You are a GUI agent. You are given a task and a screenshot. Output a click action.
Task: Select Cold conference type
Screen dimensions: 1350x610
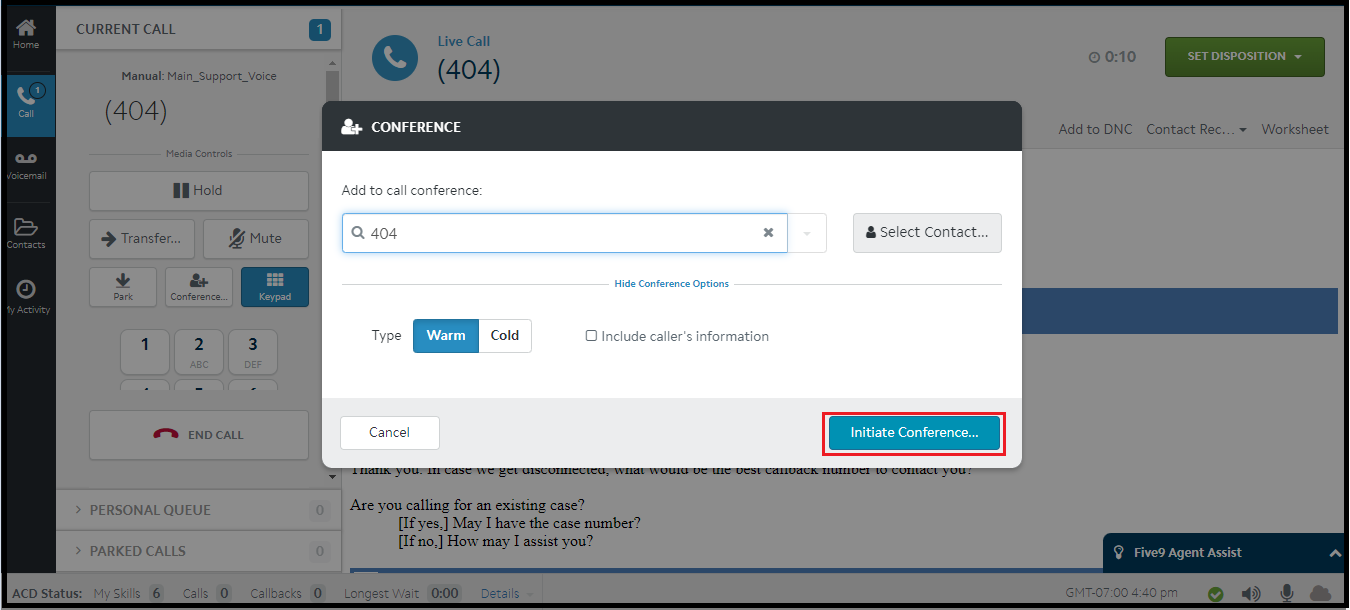click(505, 336)
